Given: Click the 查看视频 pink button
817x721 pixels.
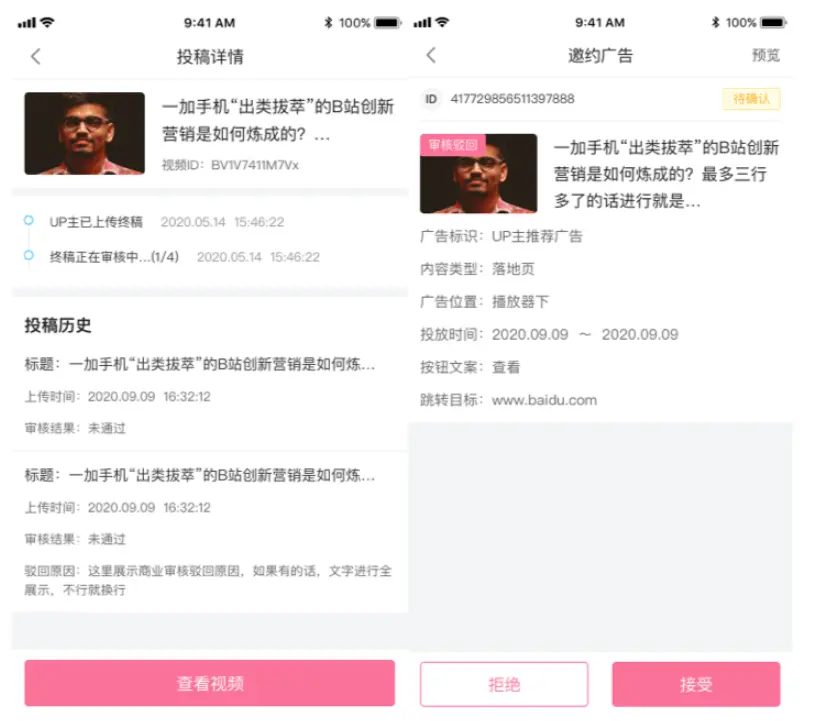Looking at the screenshot, I should (x=209, y=683).
